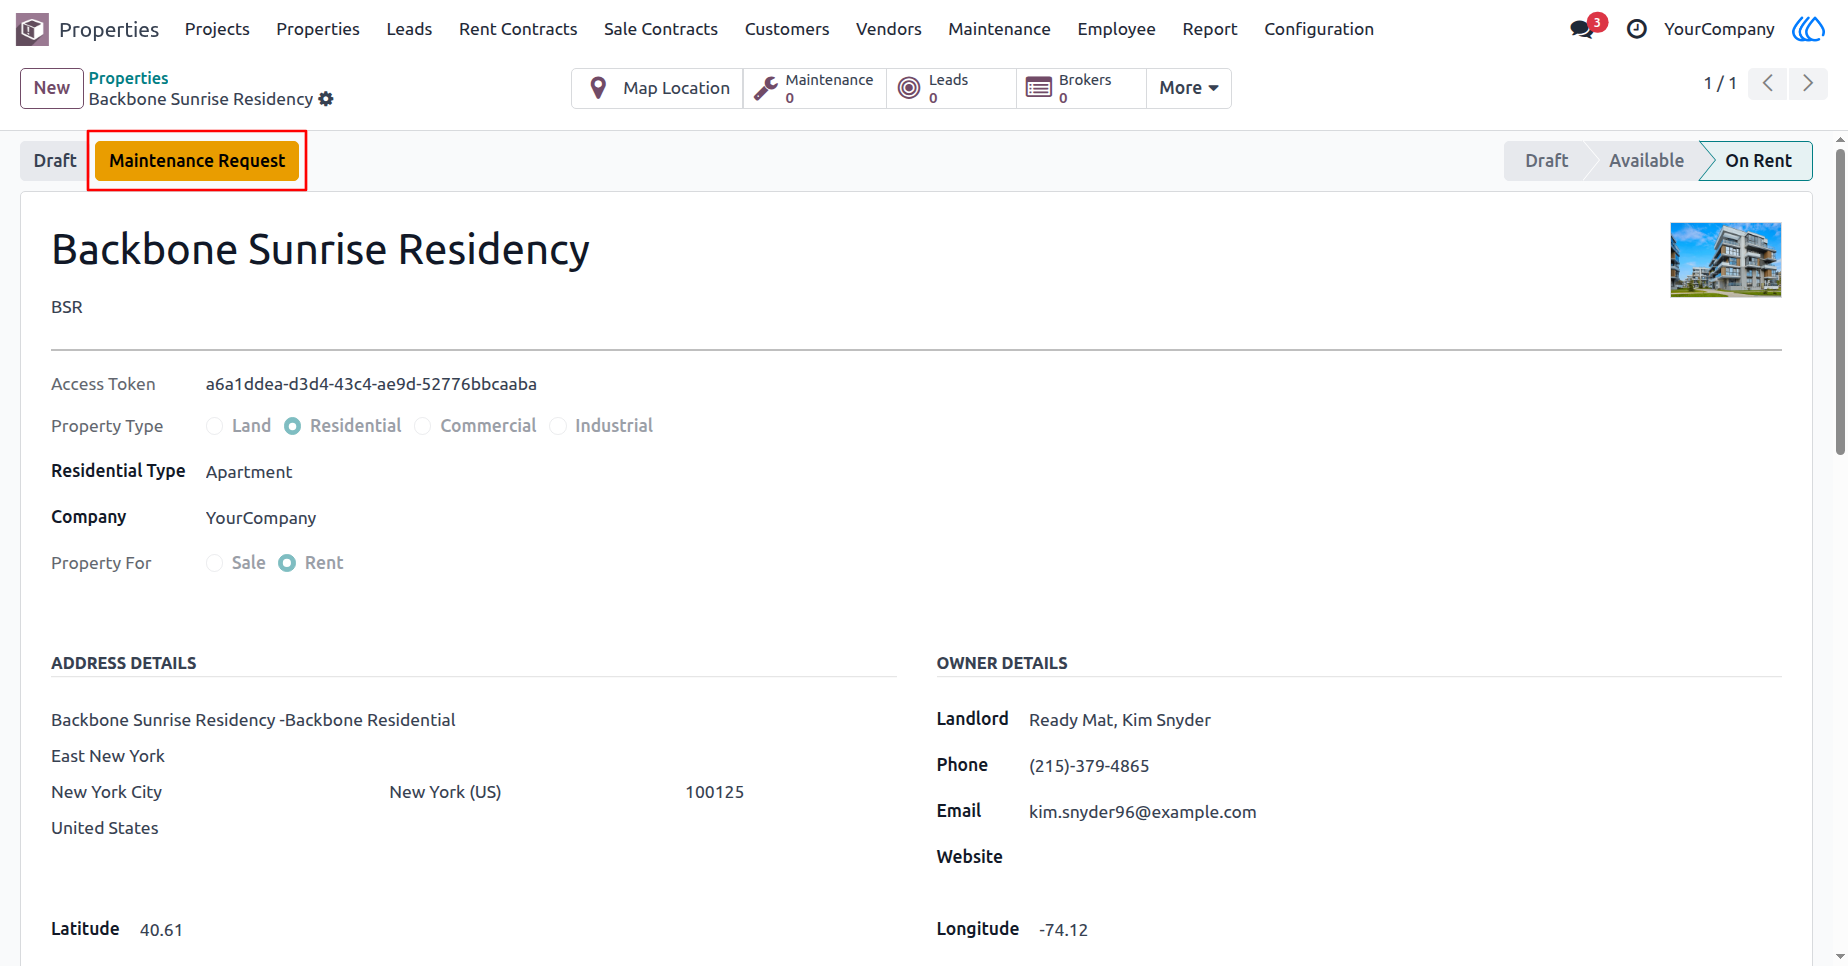Image resolution: width=1848 pixels, height=966 pixels.
Task: Click the Latitude value 40.61
Action: coord(161,930)
